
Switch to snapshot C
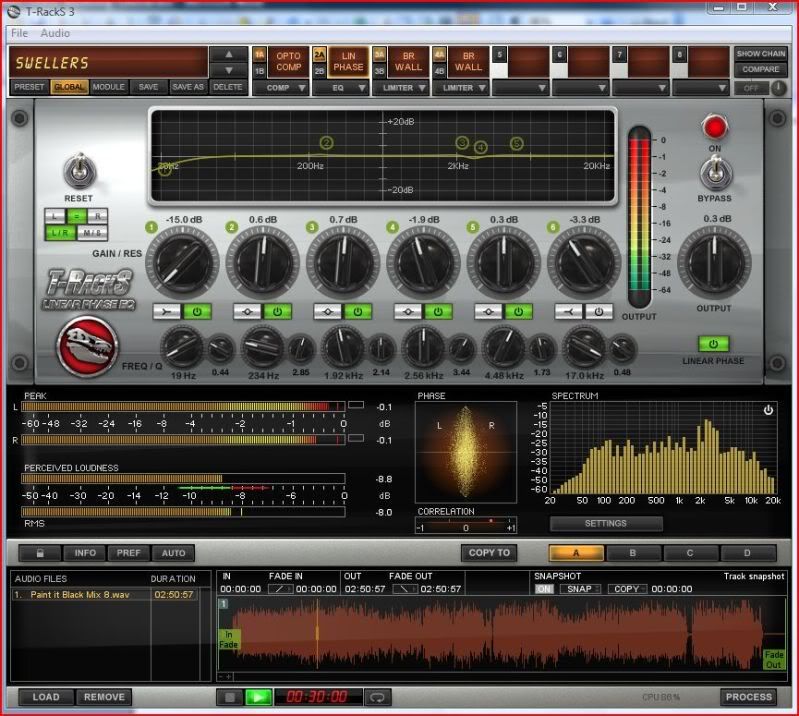689,553
